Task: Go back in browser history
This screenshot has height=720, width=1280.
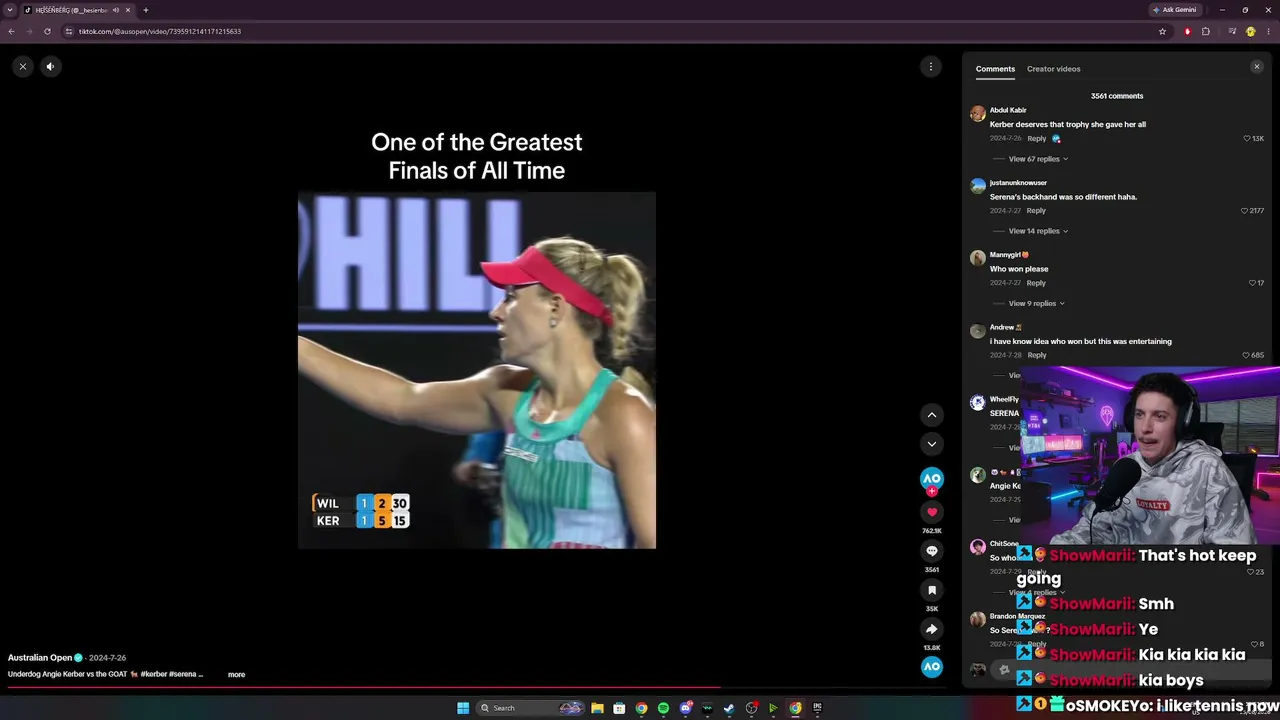Action: click(11, 31)
